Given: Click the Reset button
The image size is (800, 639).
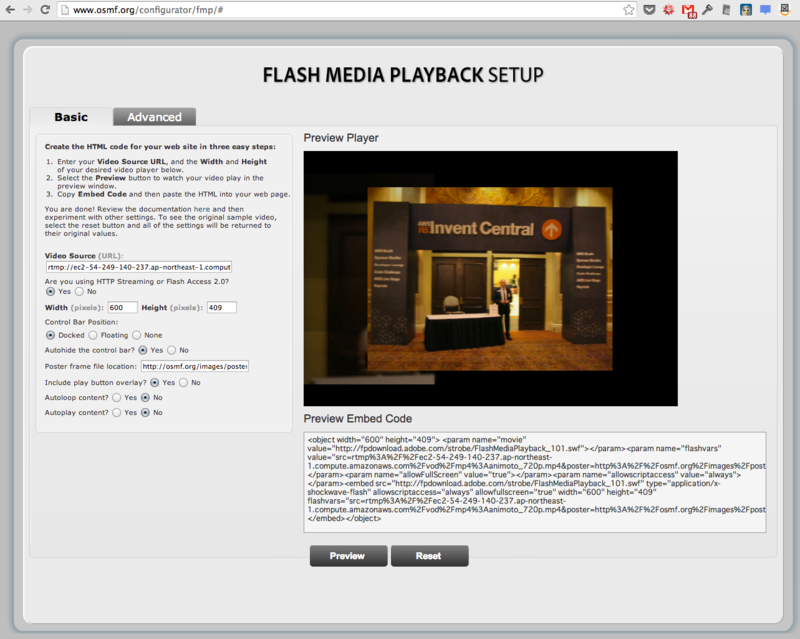Looking at the screenshot, I should tap(430, 556).
